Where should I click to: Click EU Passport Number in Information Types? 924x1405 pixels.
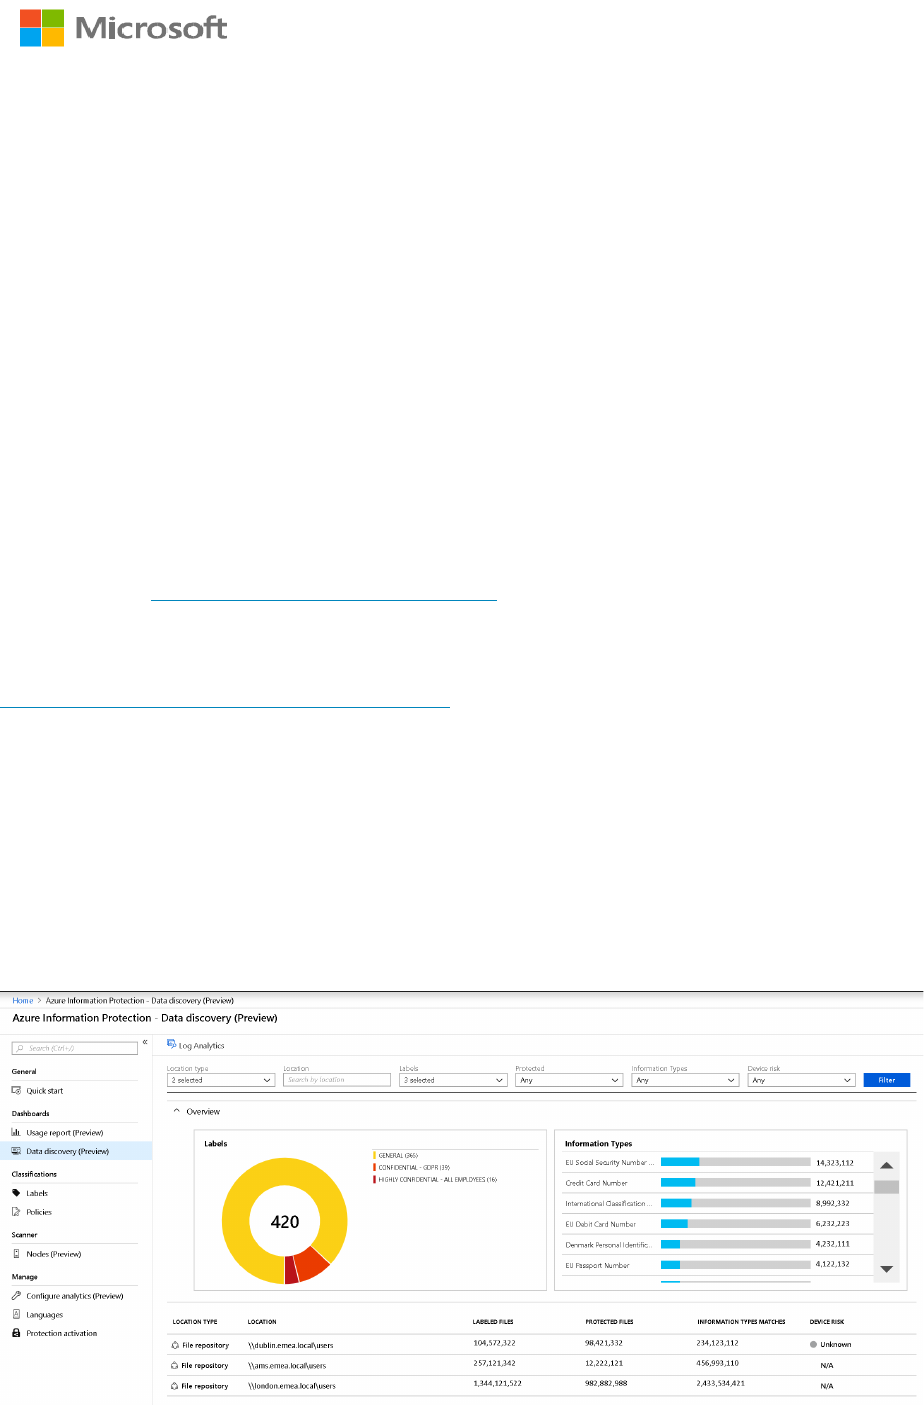(x=597, y=1266)
